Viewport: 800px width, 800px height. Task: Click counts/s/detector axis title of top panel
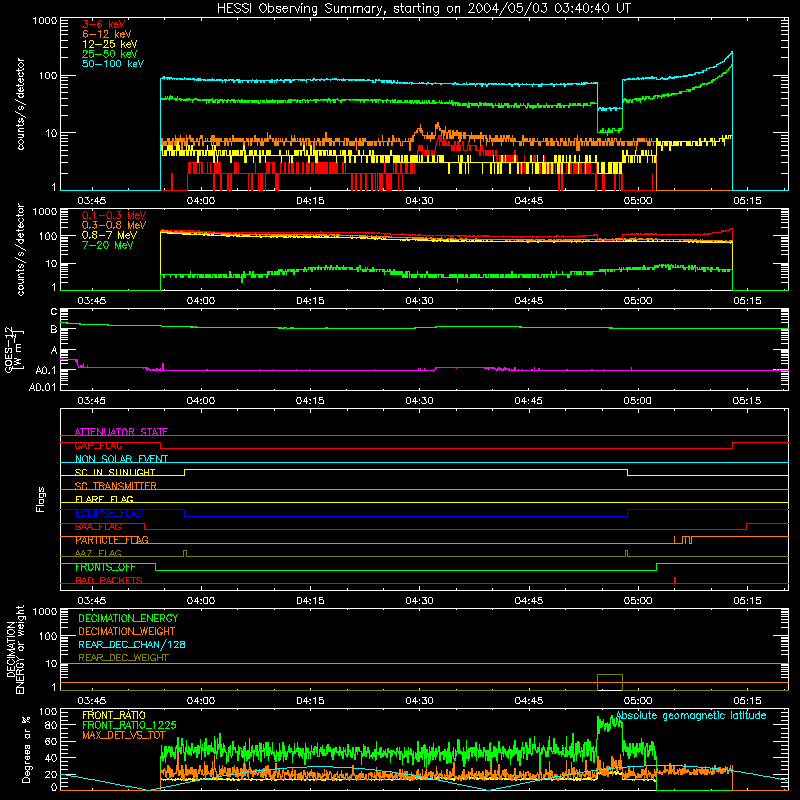click(x=20, y=104)
